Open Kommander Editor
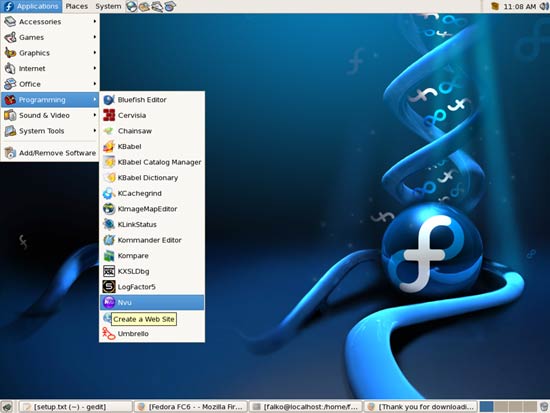 coord(152,240)
